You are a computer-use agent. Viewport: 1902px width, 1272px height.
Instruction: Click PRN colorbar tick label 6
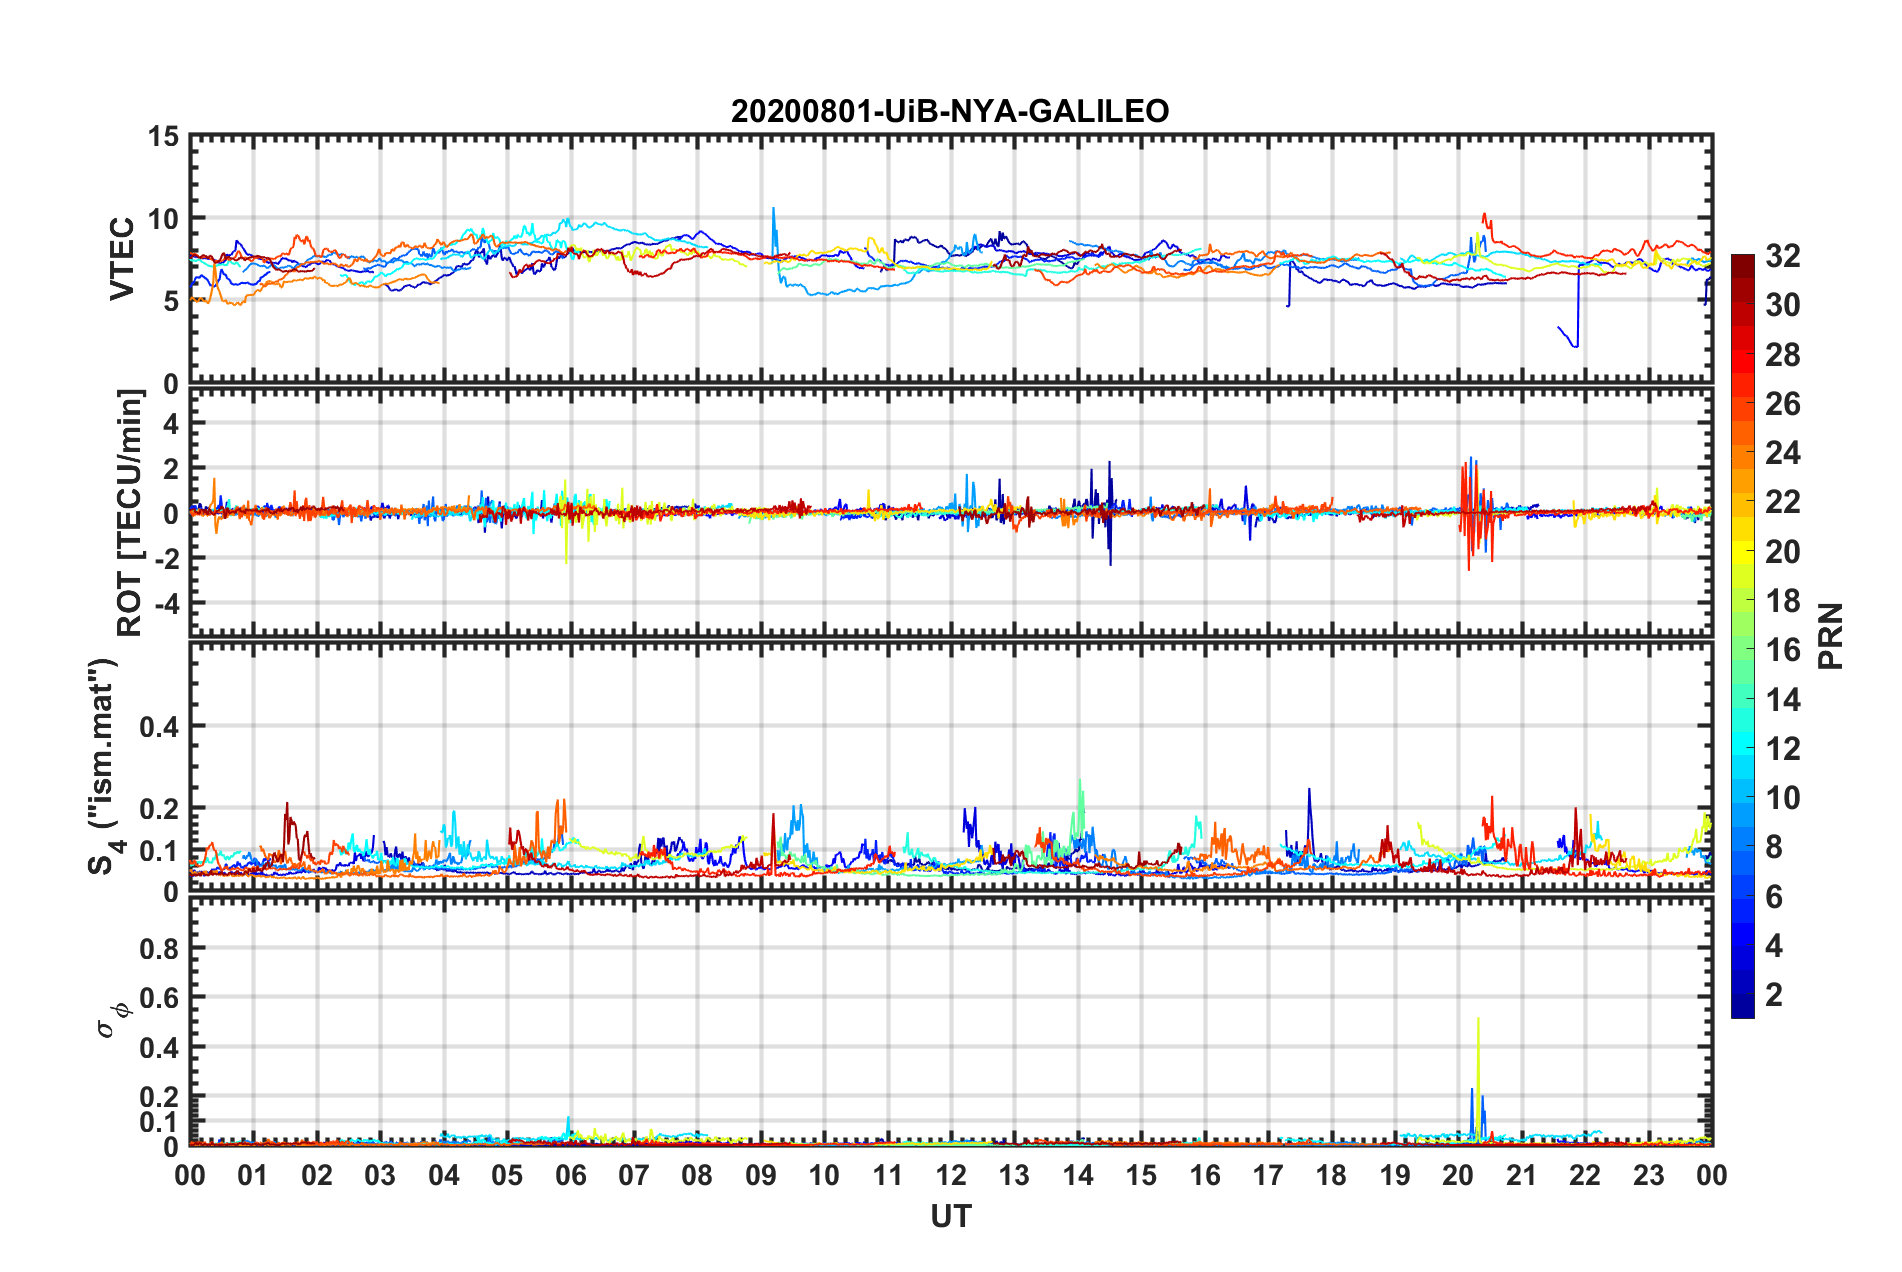(x=1775, y=897)
